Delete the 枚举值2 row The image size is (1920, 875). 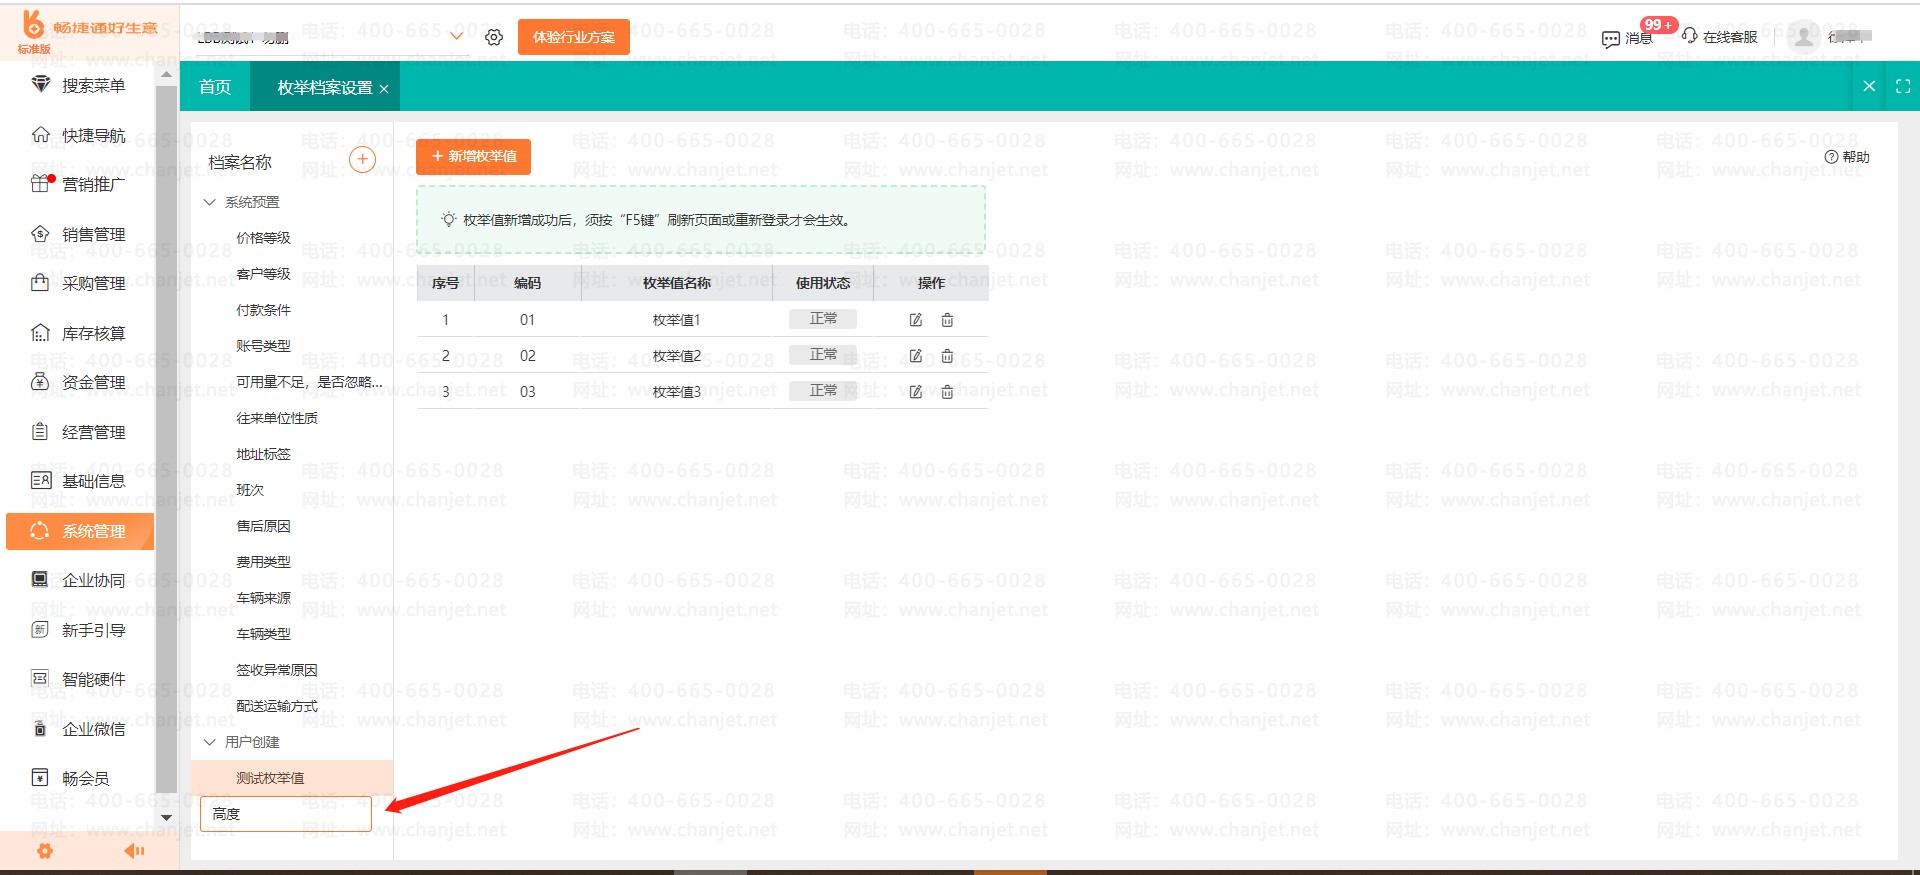(947, 356)
